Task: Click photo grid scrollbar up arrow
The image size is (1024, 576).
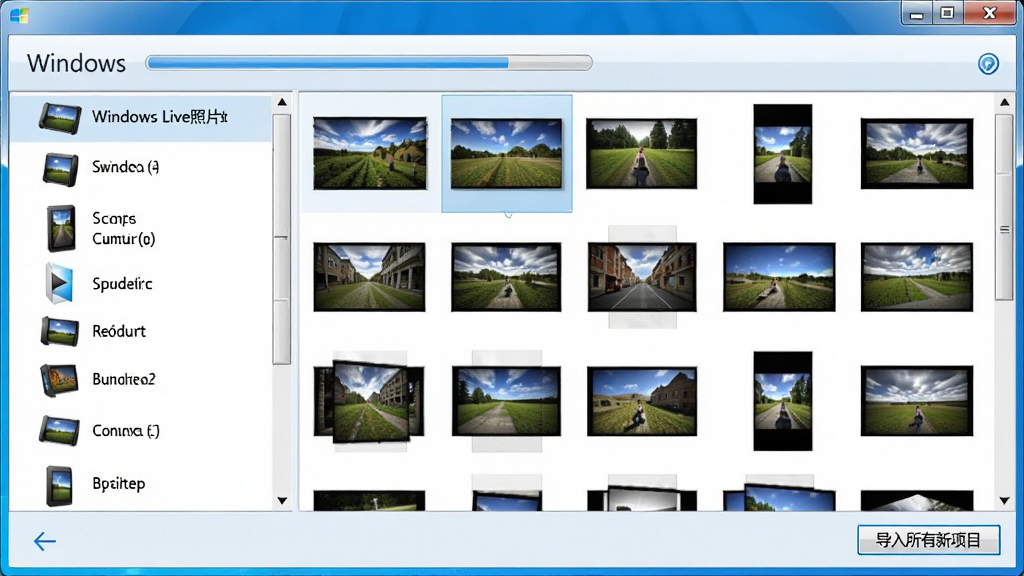Action: coord(1004,102)
